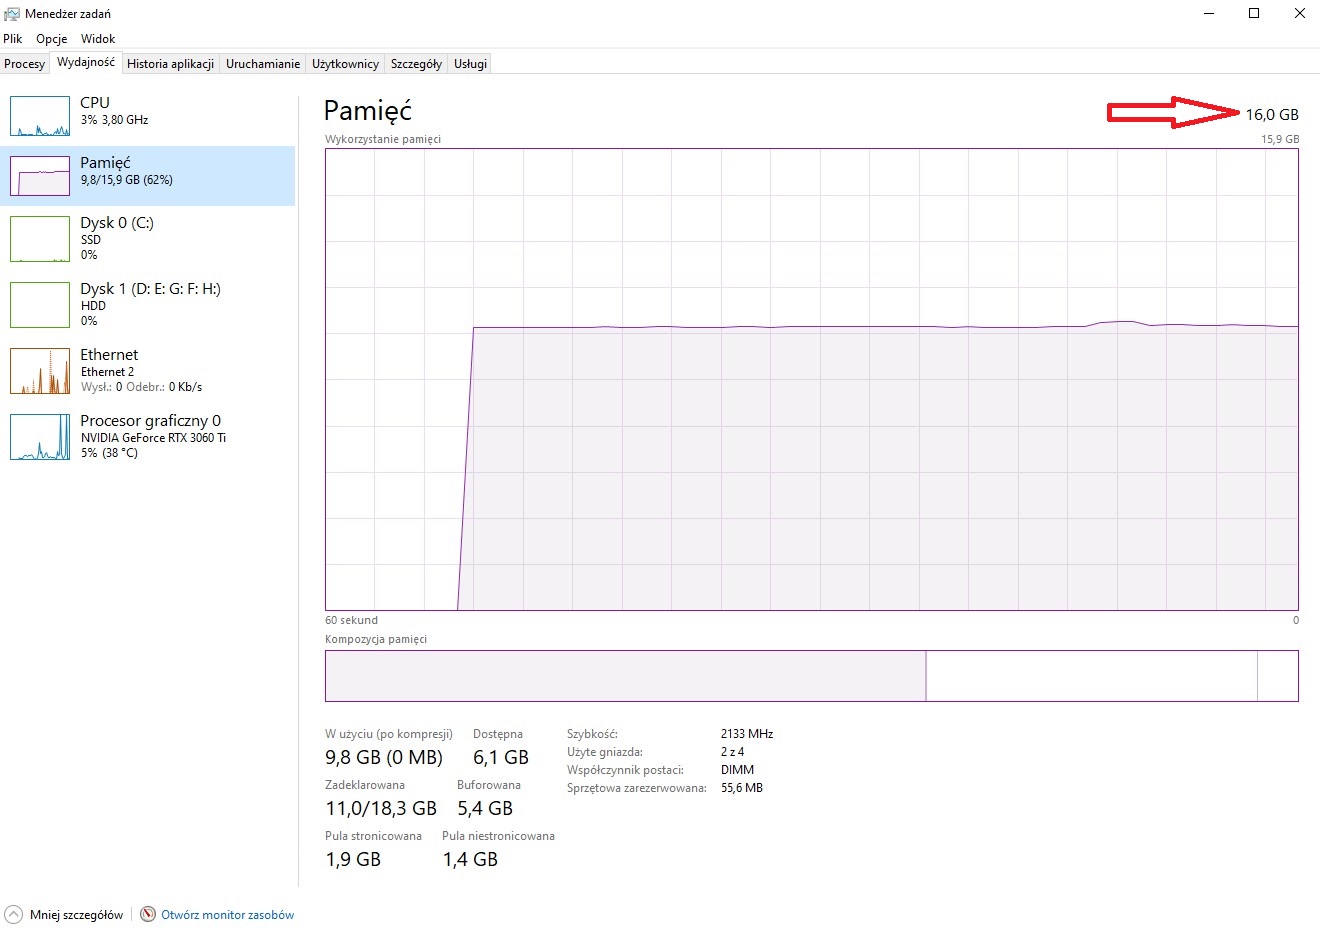Go to the Uruchamianie tab

point(263,64)
